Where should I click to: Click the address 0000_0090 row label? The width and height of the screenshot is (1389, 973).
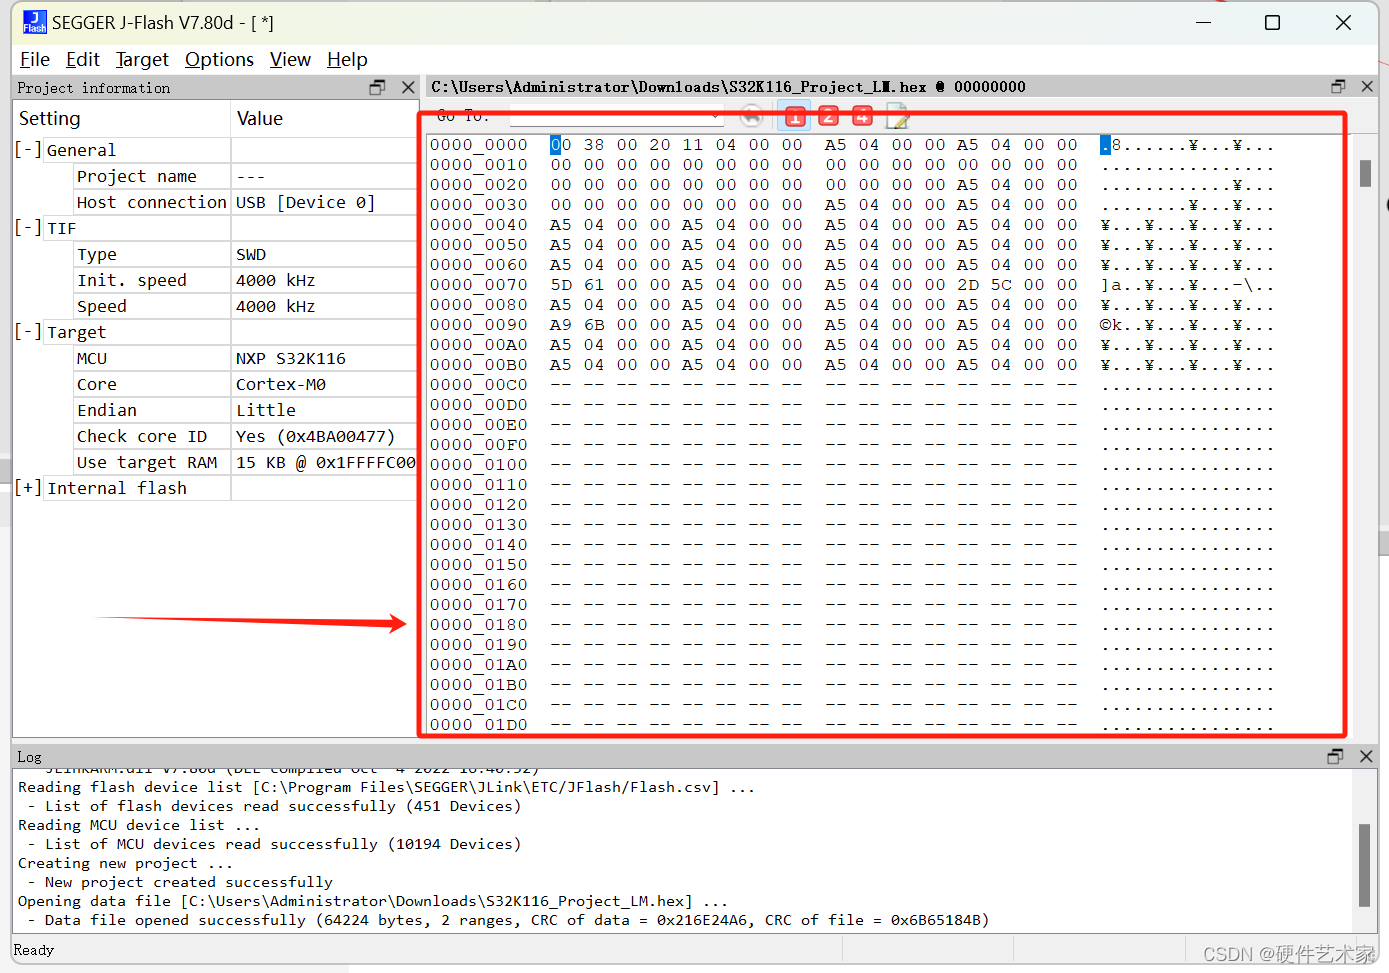point(479,325)
